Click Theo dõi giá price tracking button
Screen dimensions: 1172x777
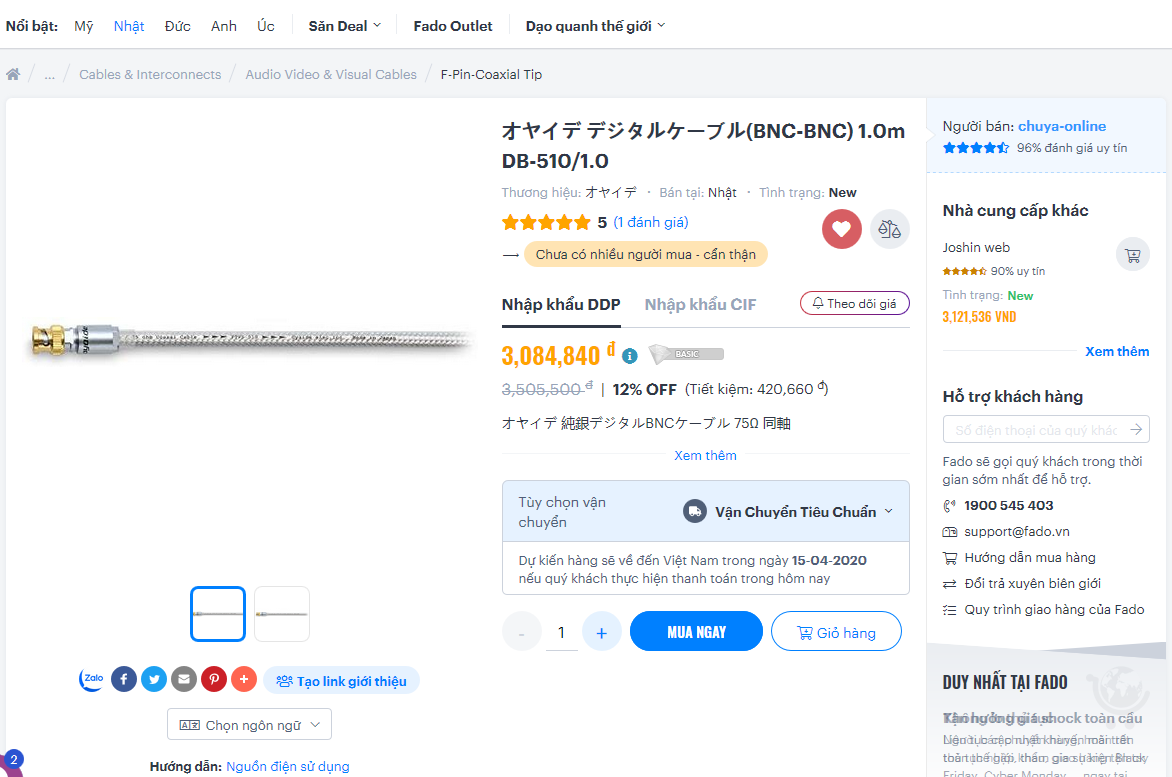coord(854,303)
